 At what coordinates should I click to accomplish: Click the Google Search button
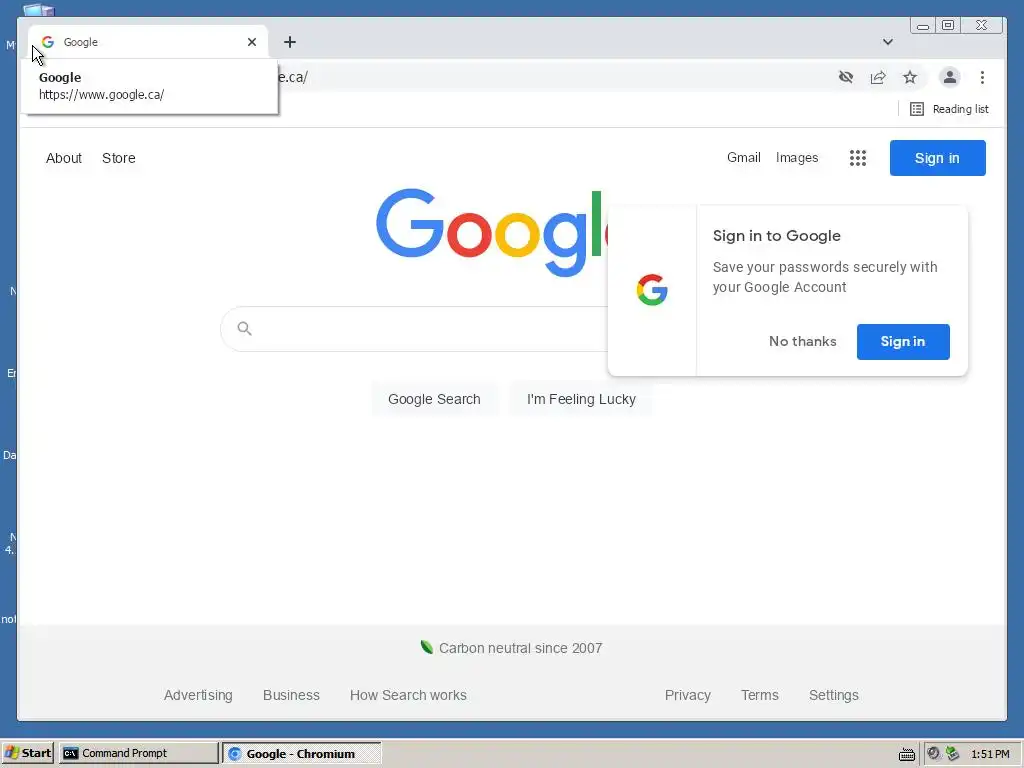pos(434,399)
